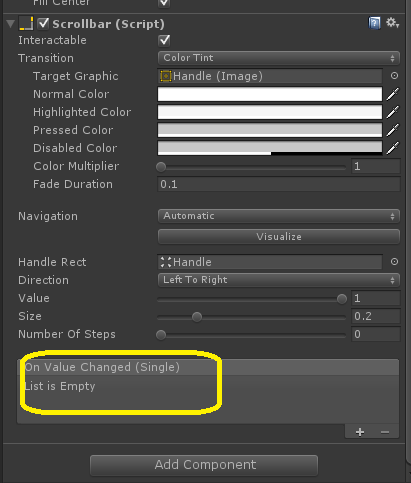Open object picker for Target Graphic

(394, 76)
